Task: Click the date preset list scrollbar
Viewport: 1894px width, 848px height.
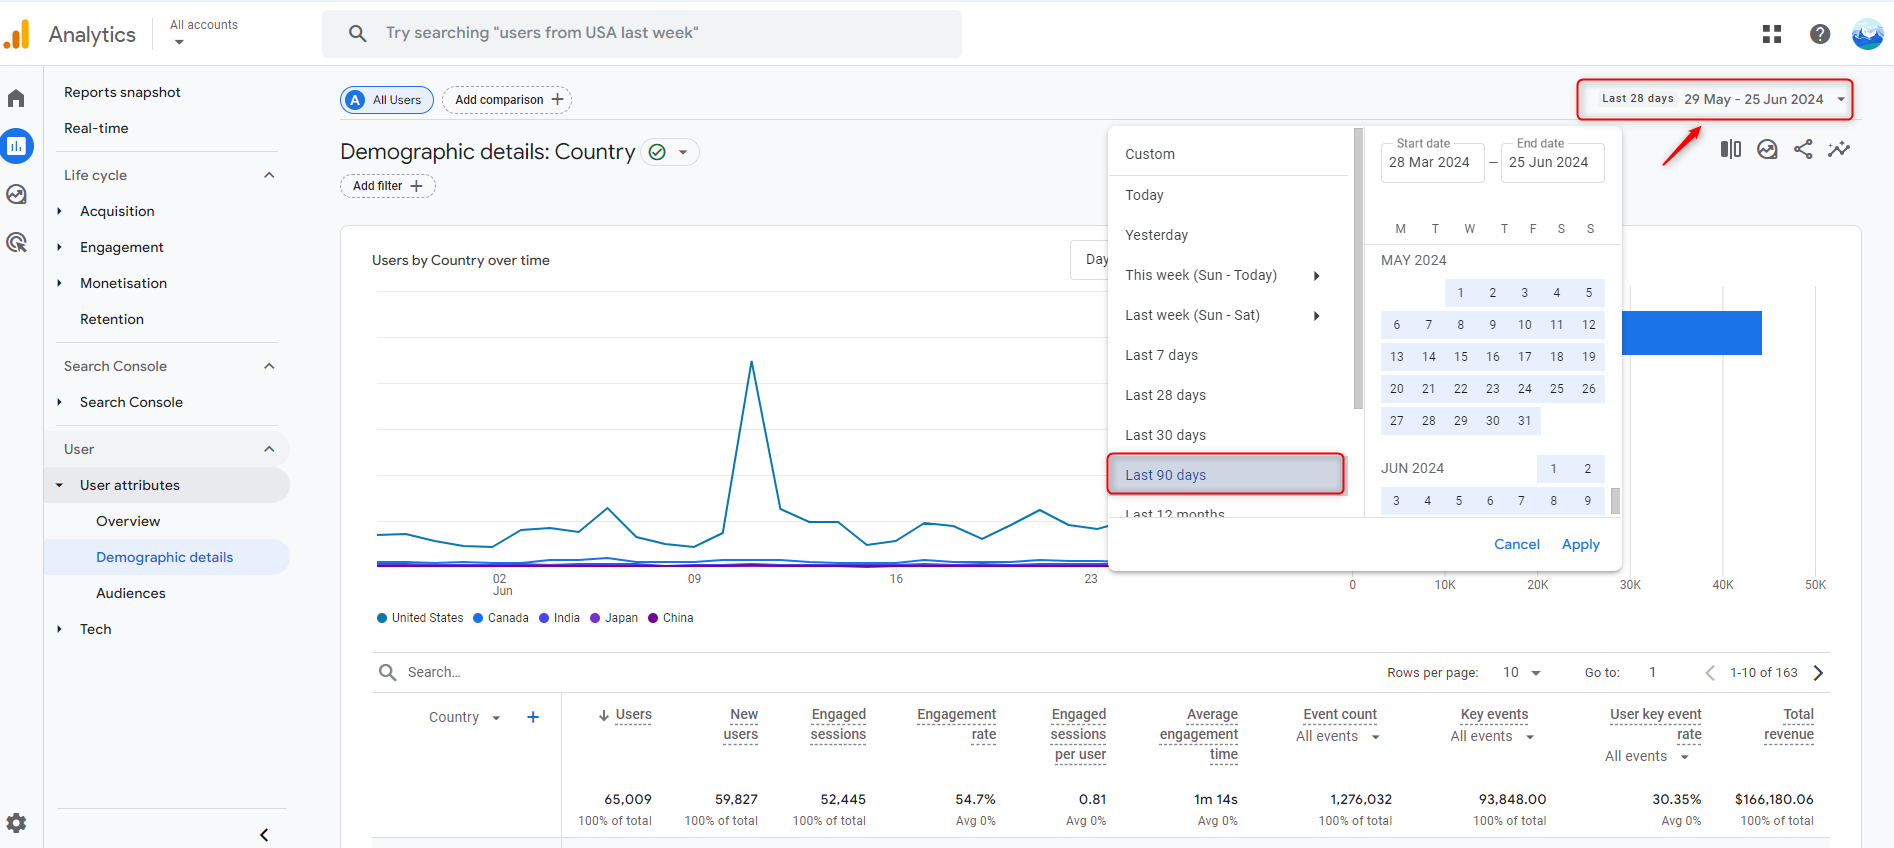Action: pyautogui.click(x=1358, y=268)
